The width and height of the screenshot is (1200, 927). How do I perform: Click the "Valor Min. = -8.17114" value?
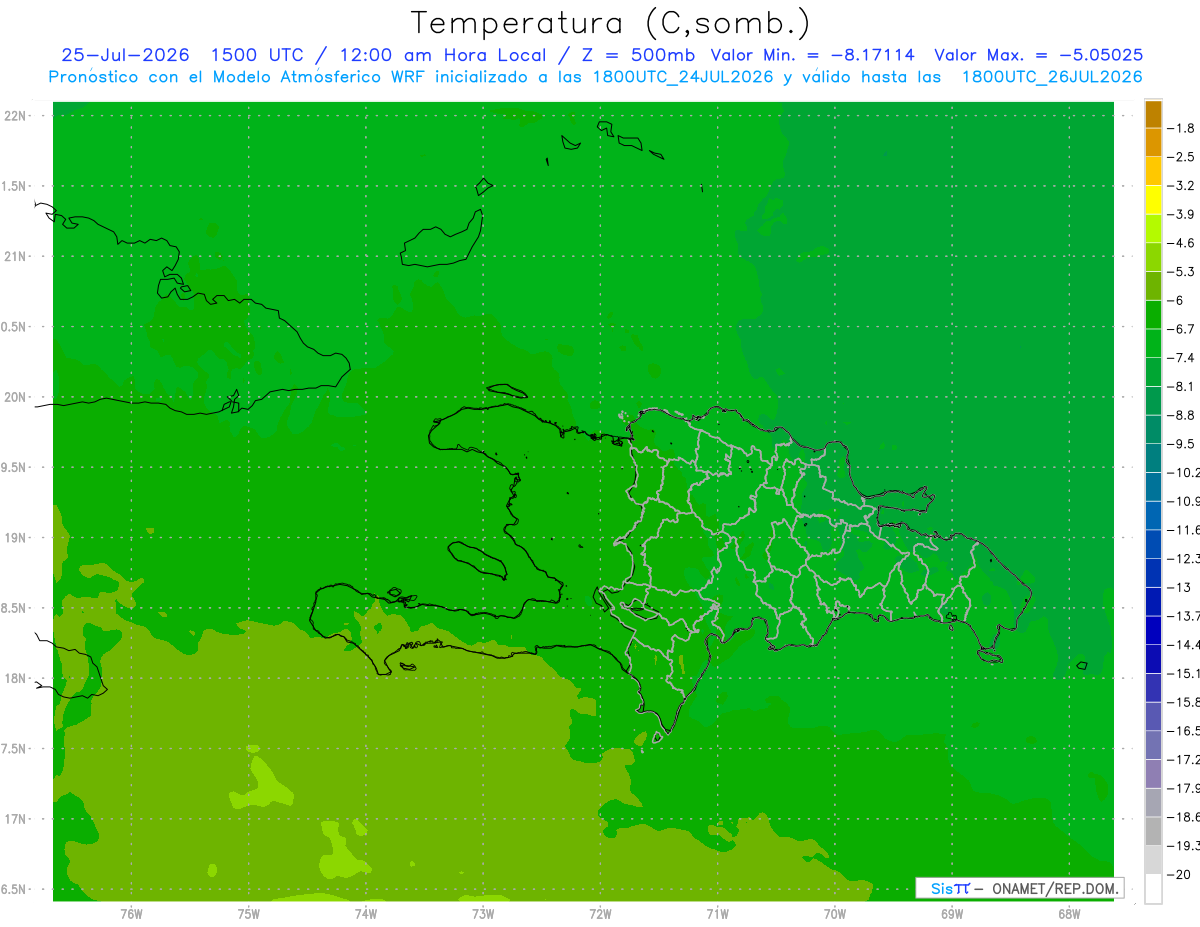pos(812,55)
